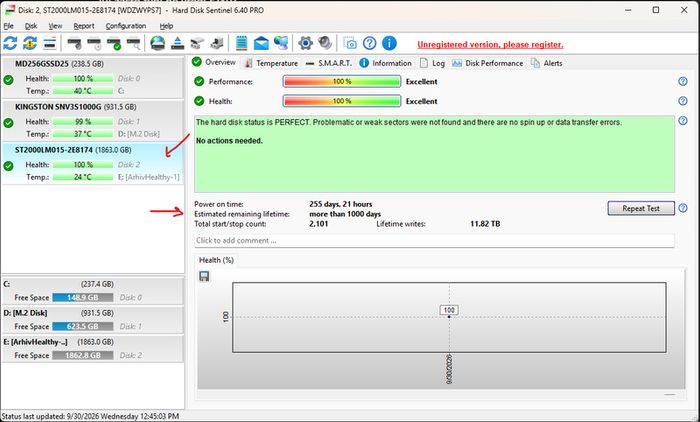Click the C: free space 148.9 GB bar
Screen dimensions: 700x422
[83, 297]
